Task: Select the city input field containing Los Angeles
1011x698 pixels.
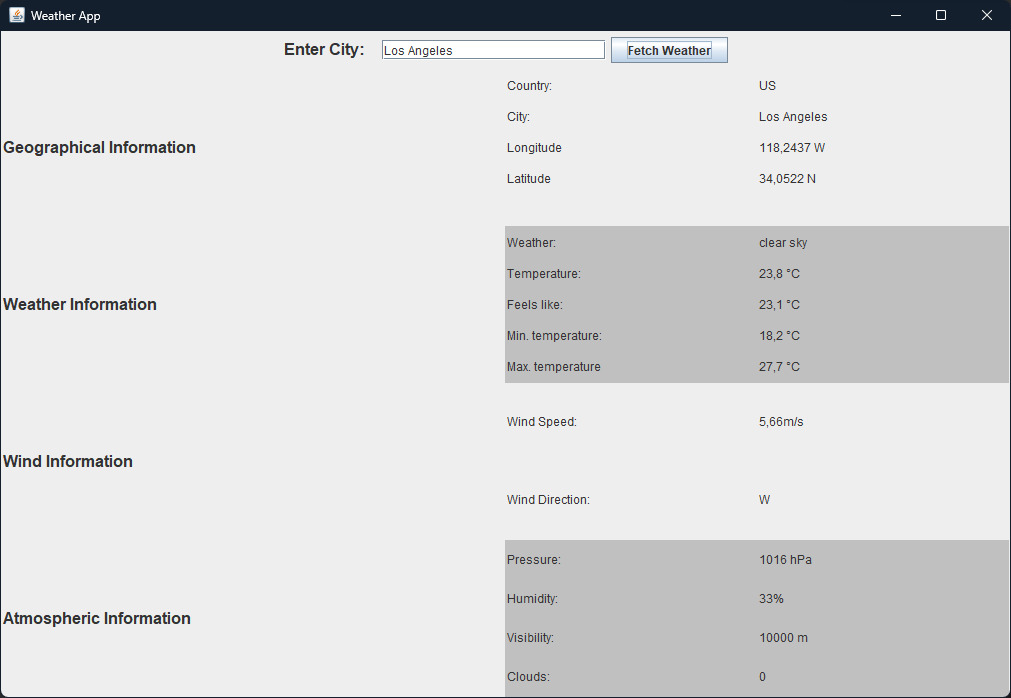Action: pos(492,49)
